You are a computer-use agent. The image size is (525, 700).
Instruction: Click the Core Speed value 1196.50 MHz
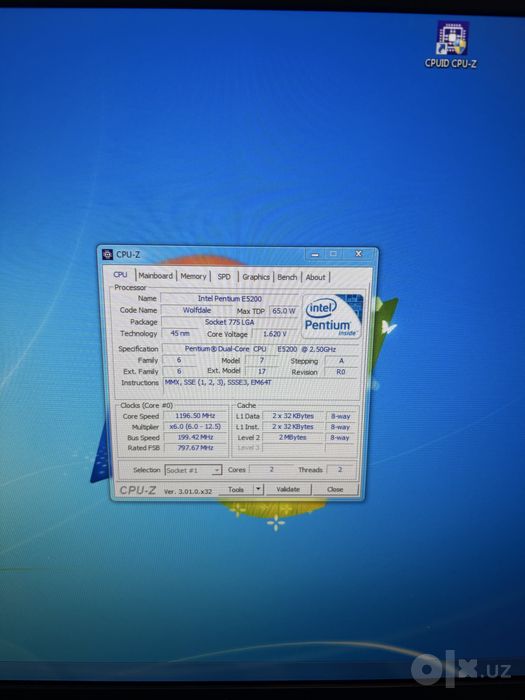click(x=195, y=416)
